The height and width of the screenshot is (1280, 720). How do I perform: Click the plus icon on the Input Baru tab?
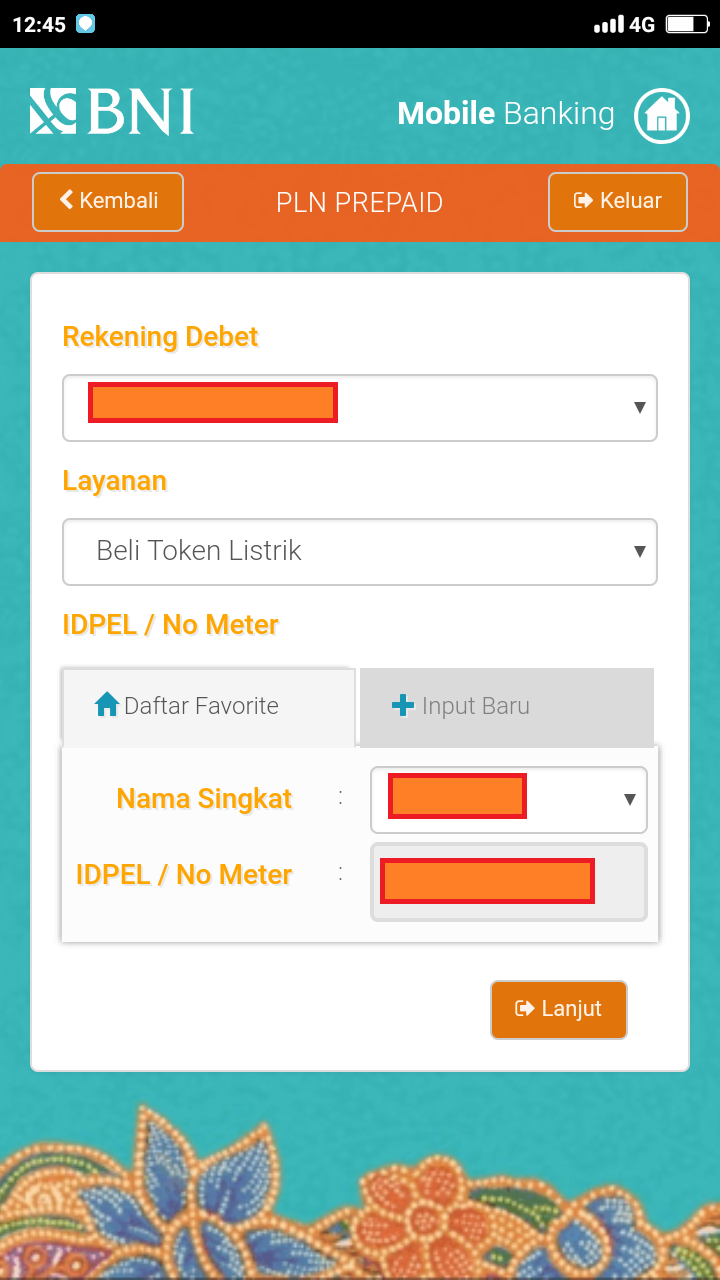[x=404, y=704]
